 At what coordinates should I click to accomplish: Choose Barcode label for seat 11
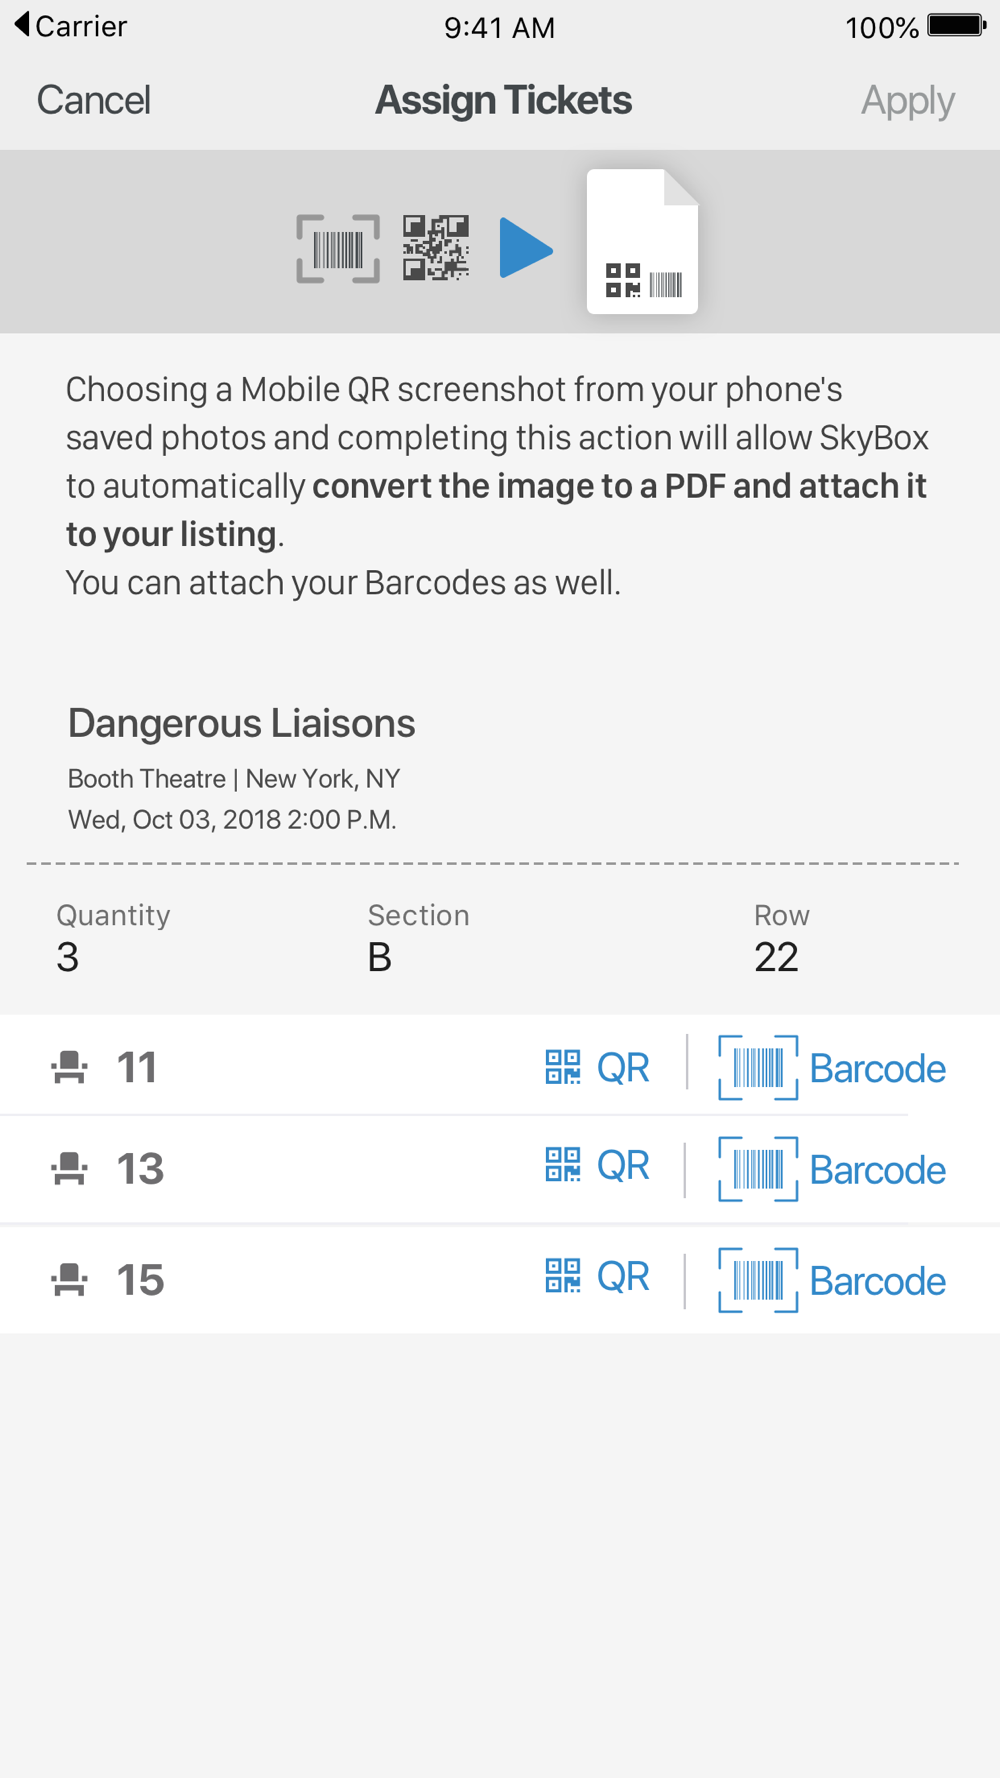tap(877, 1069)
